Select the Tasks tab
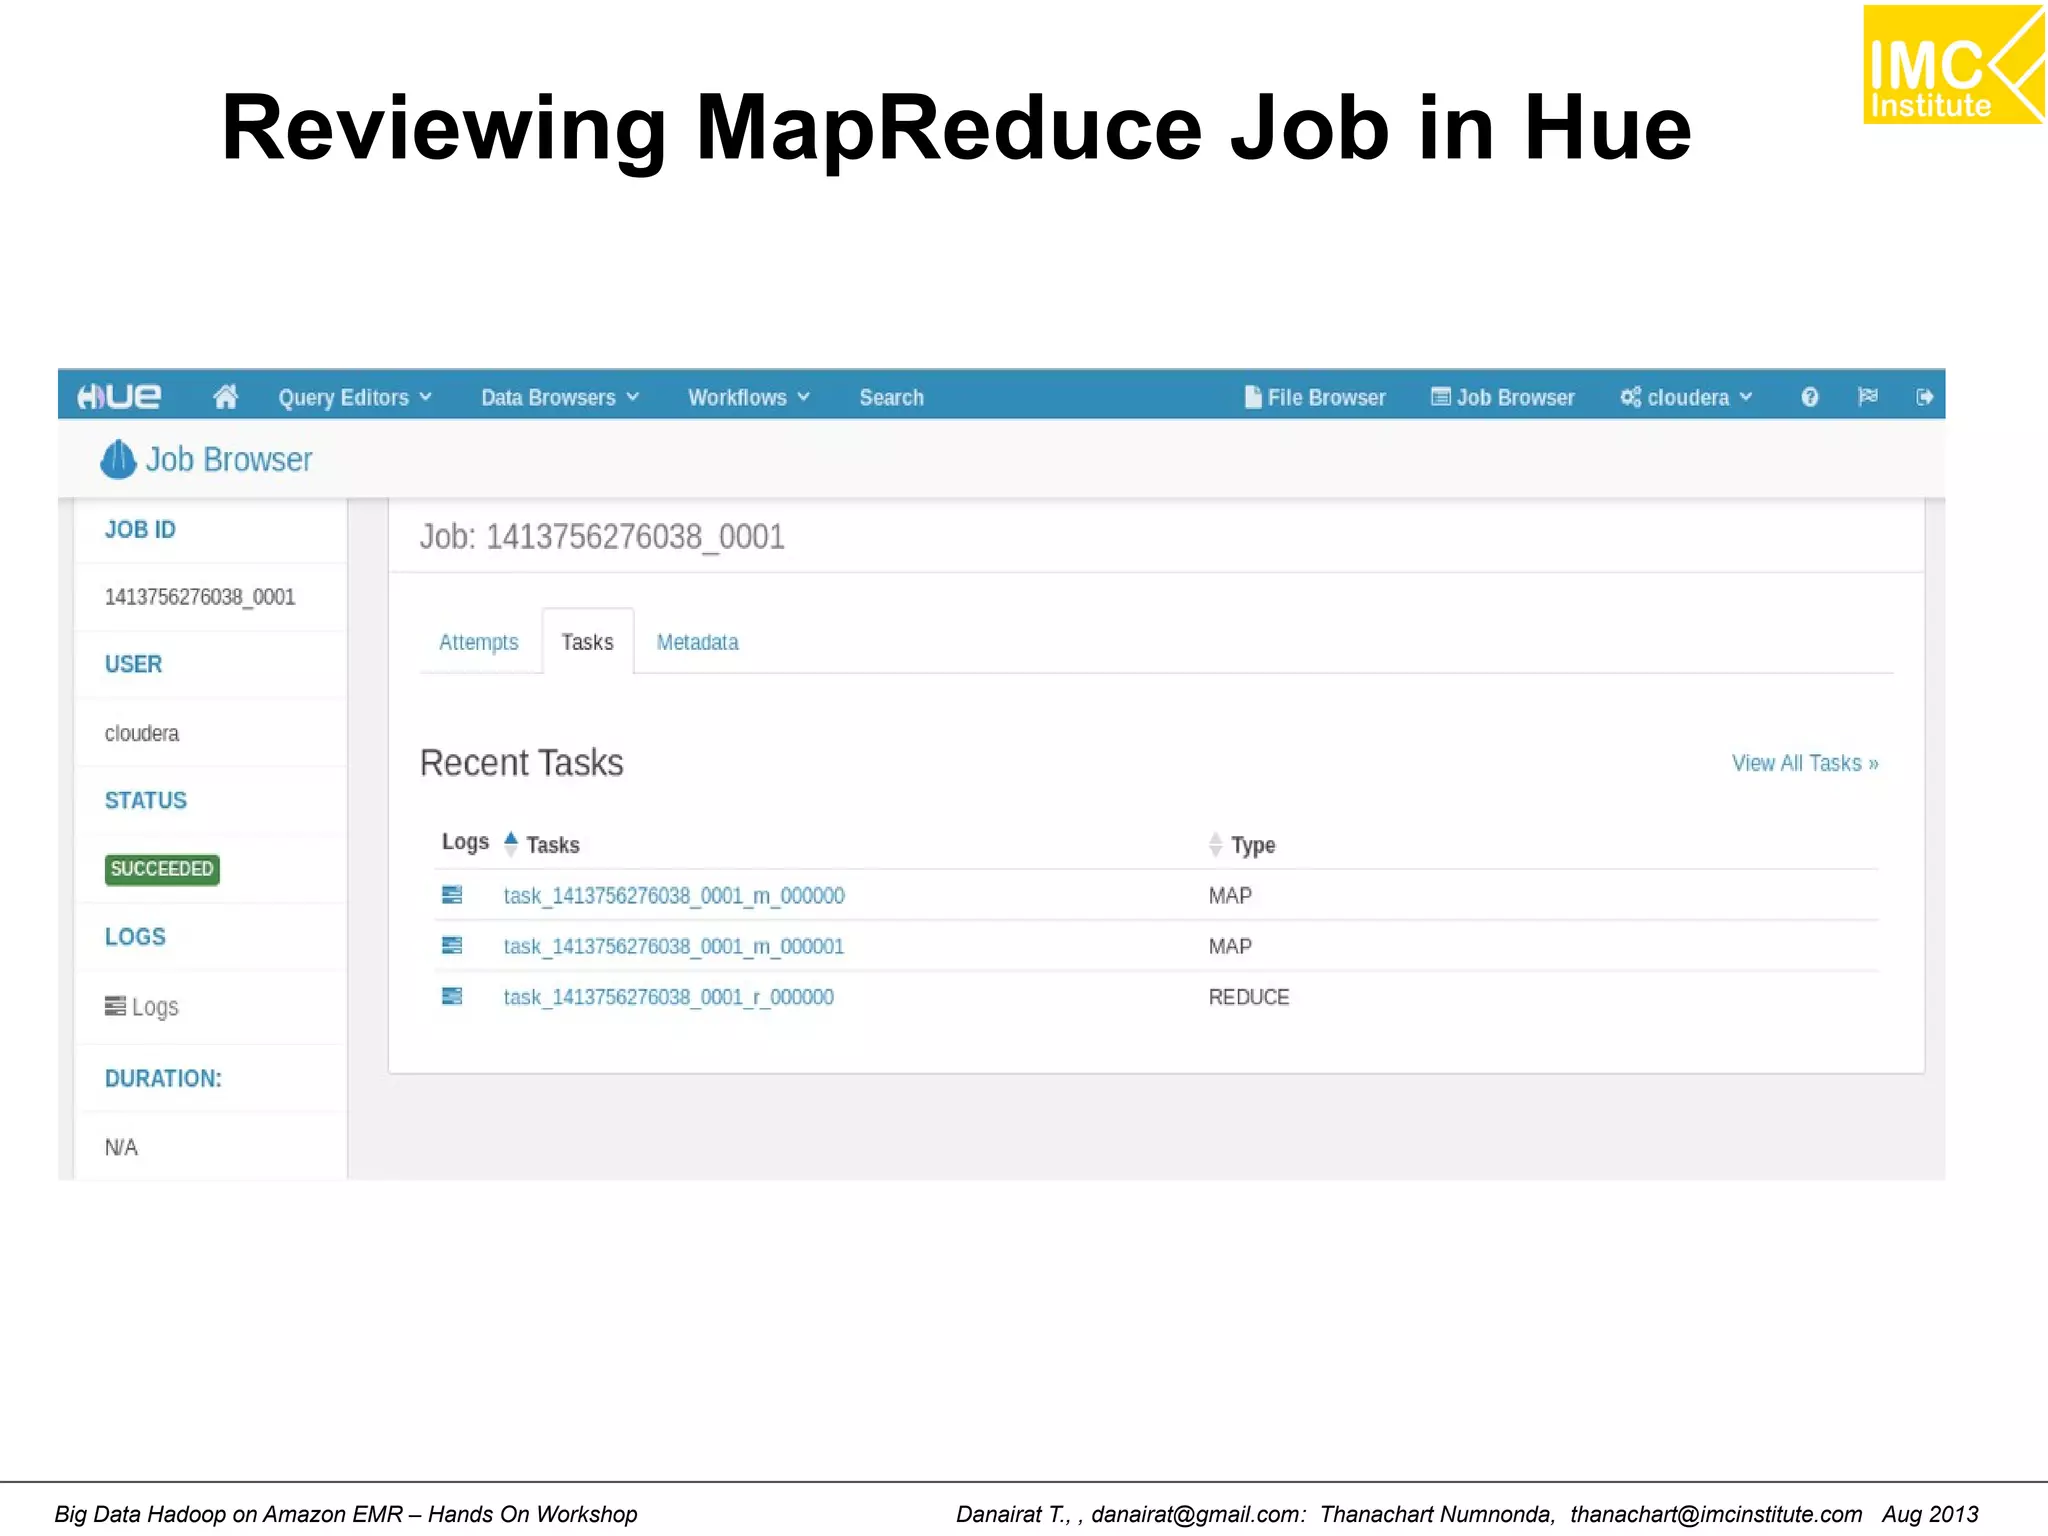 [588, 642]
